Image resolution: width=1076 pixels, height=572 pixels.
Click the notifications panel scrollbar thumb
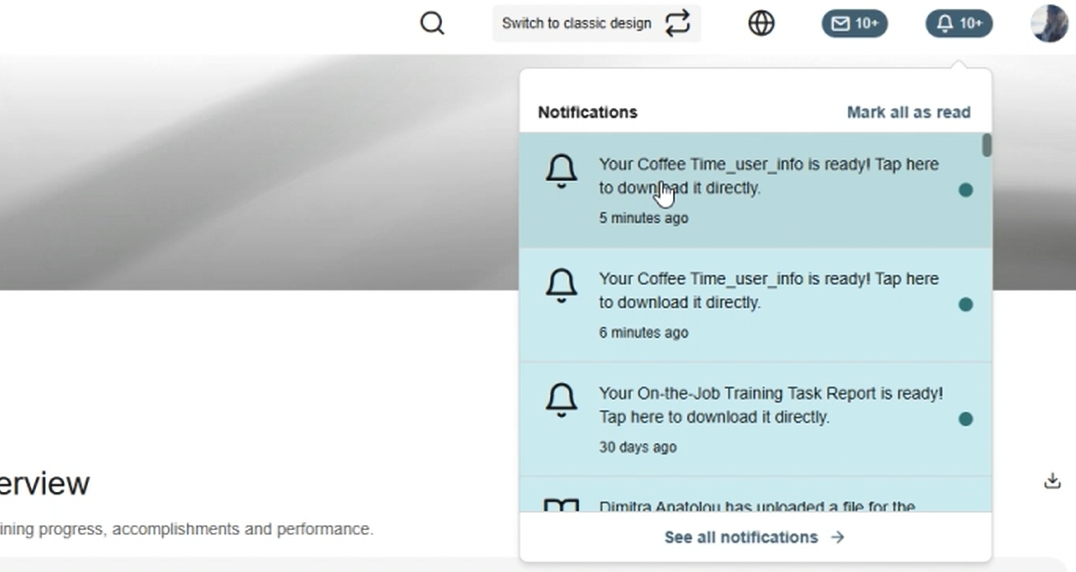pyautogui.click(x=986, y=146)
